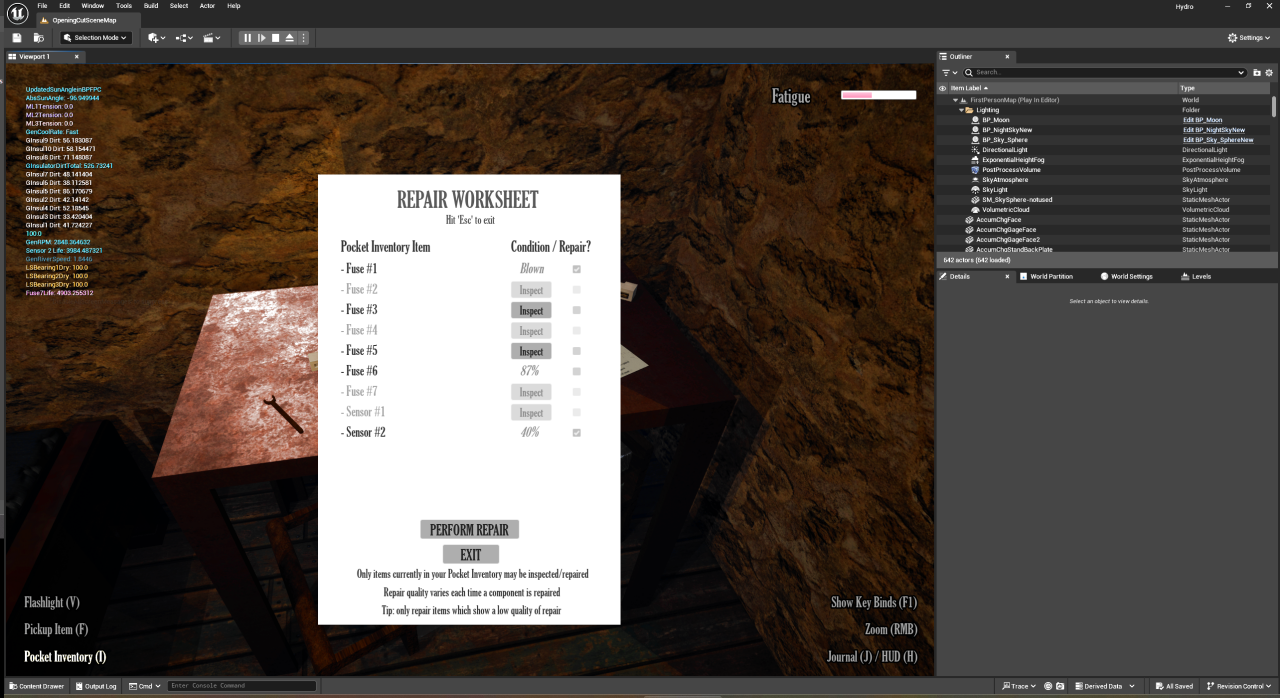Open the Outliner filter dropdown
Image resolution: width=1280 pixels, height=698 pixels.
click(950, 72)
